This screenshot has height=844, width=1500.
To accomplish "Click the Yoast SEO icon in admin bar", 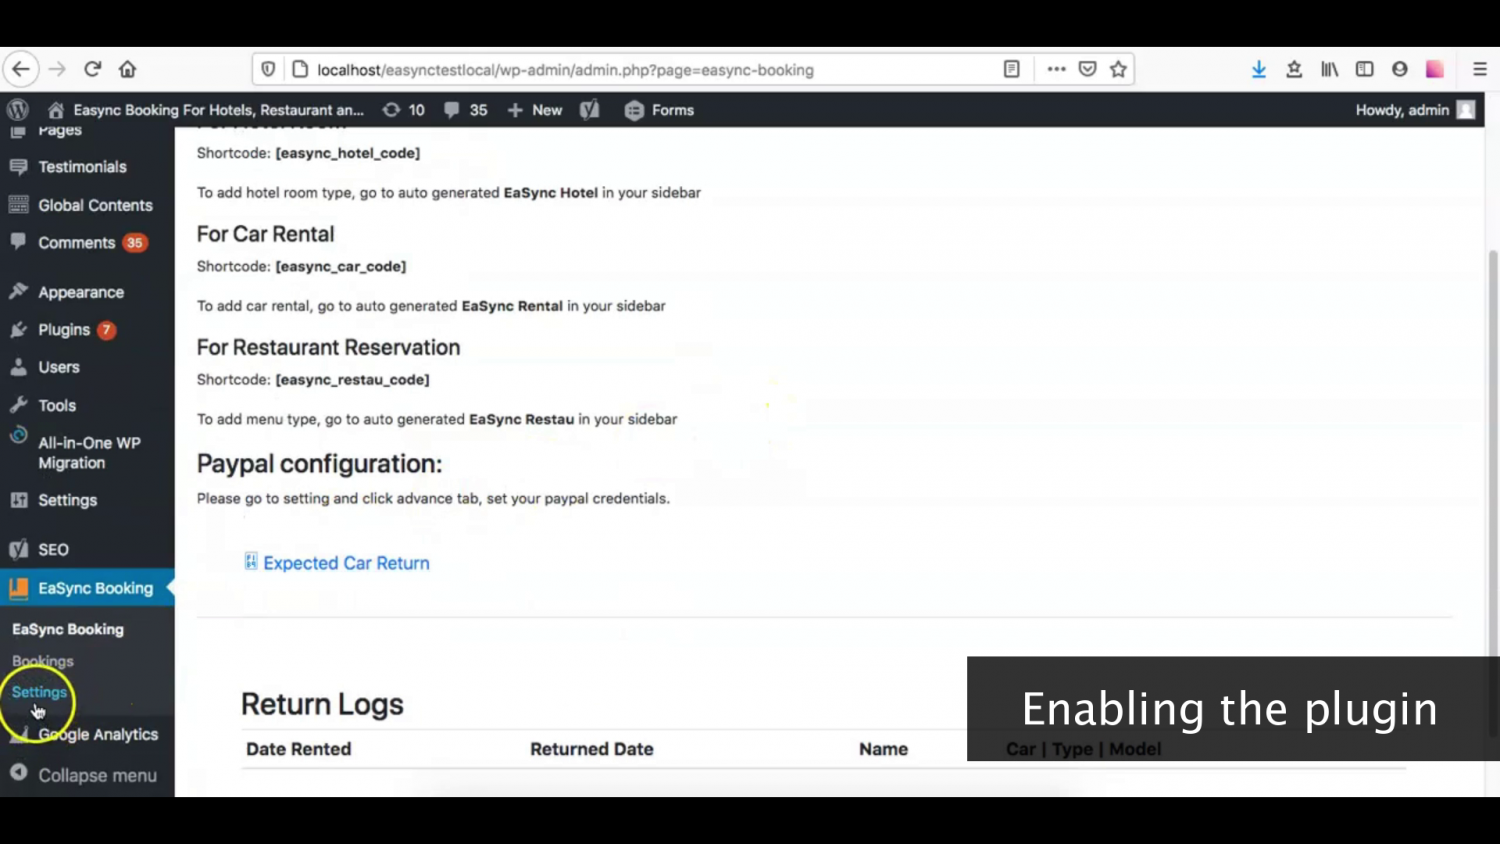I will (x=589, y=110).
